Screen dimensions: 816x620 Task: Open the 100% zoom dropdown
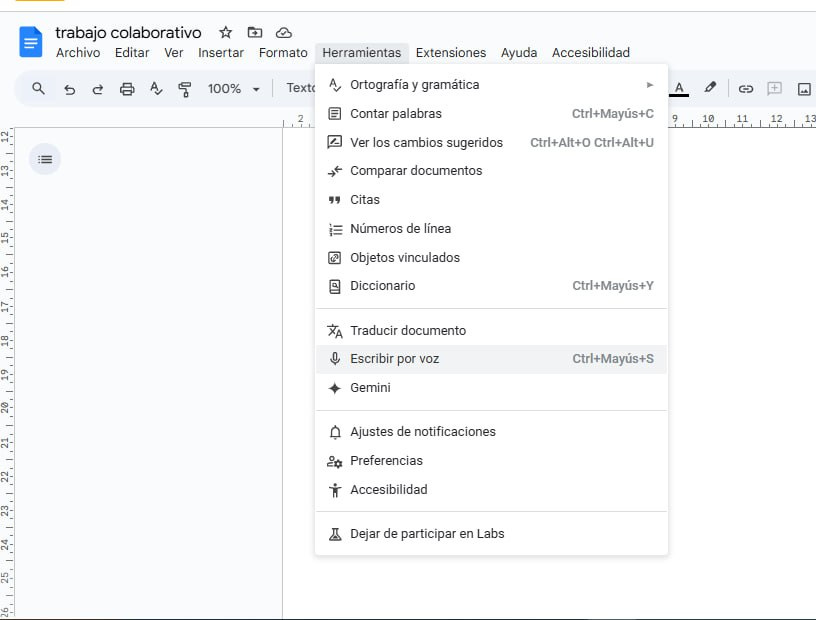click(x=234, y=88)
